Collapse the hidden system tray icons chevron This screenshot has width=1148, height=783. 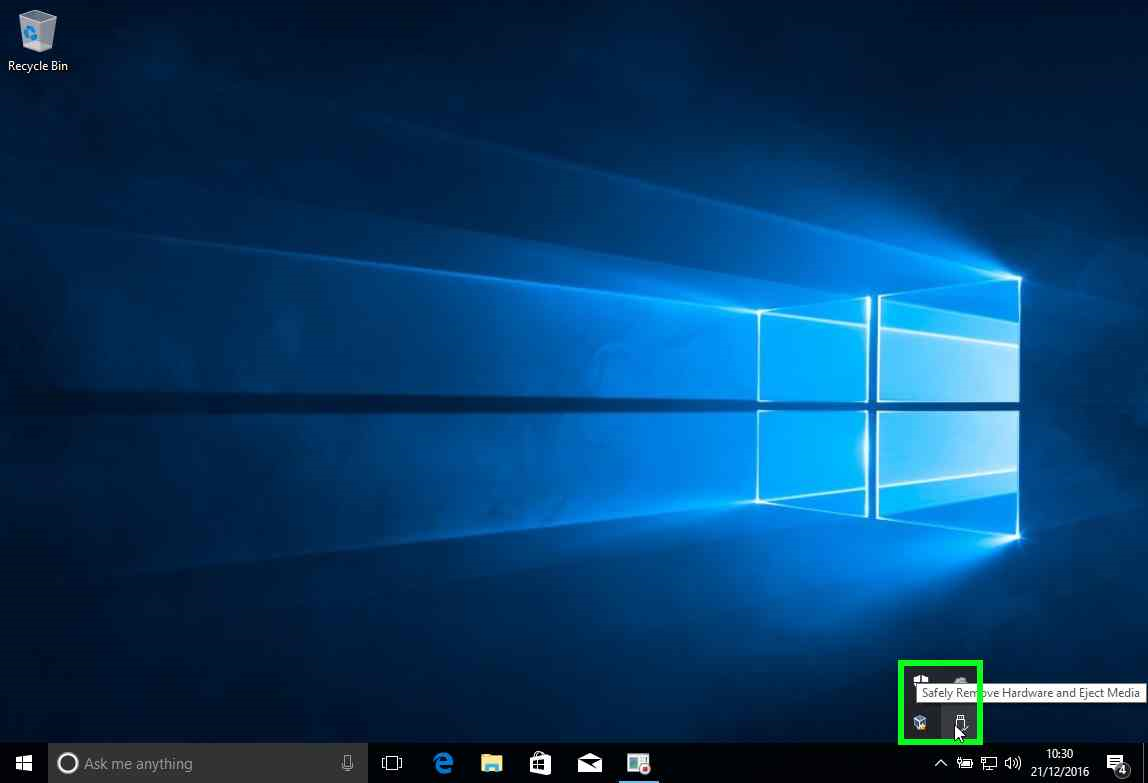[941, 763]
